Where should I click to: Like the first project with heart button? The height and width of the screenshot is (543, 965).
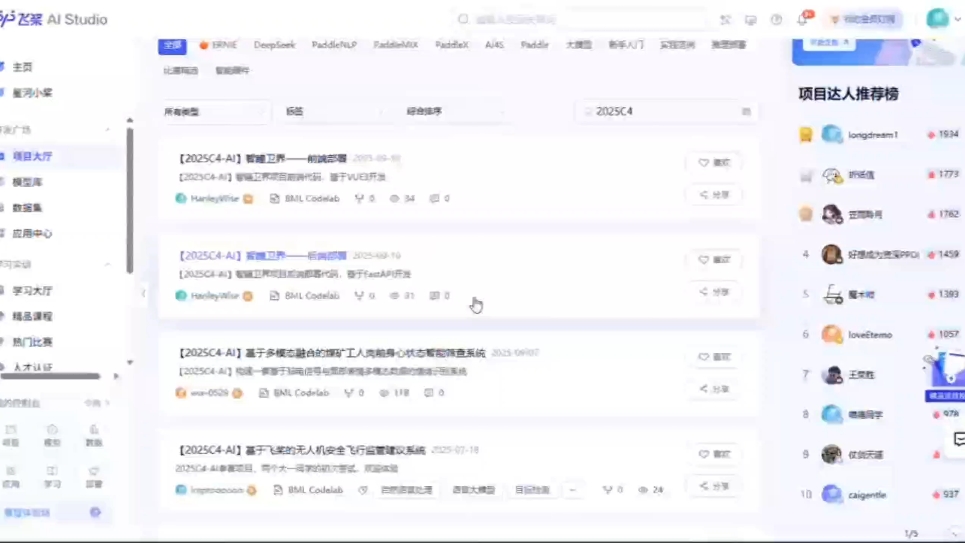pos(714,163)
